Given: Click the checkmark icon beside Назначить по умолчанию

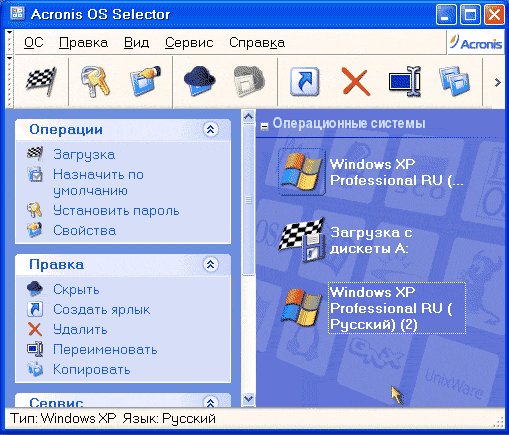Looking at the screenshot, I should 35,174.
